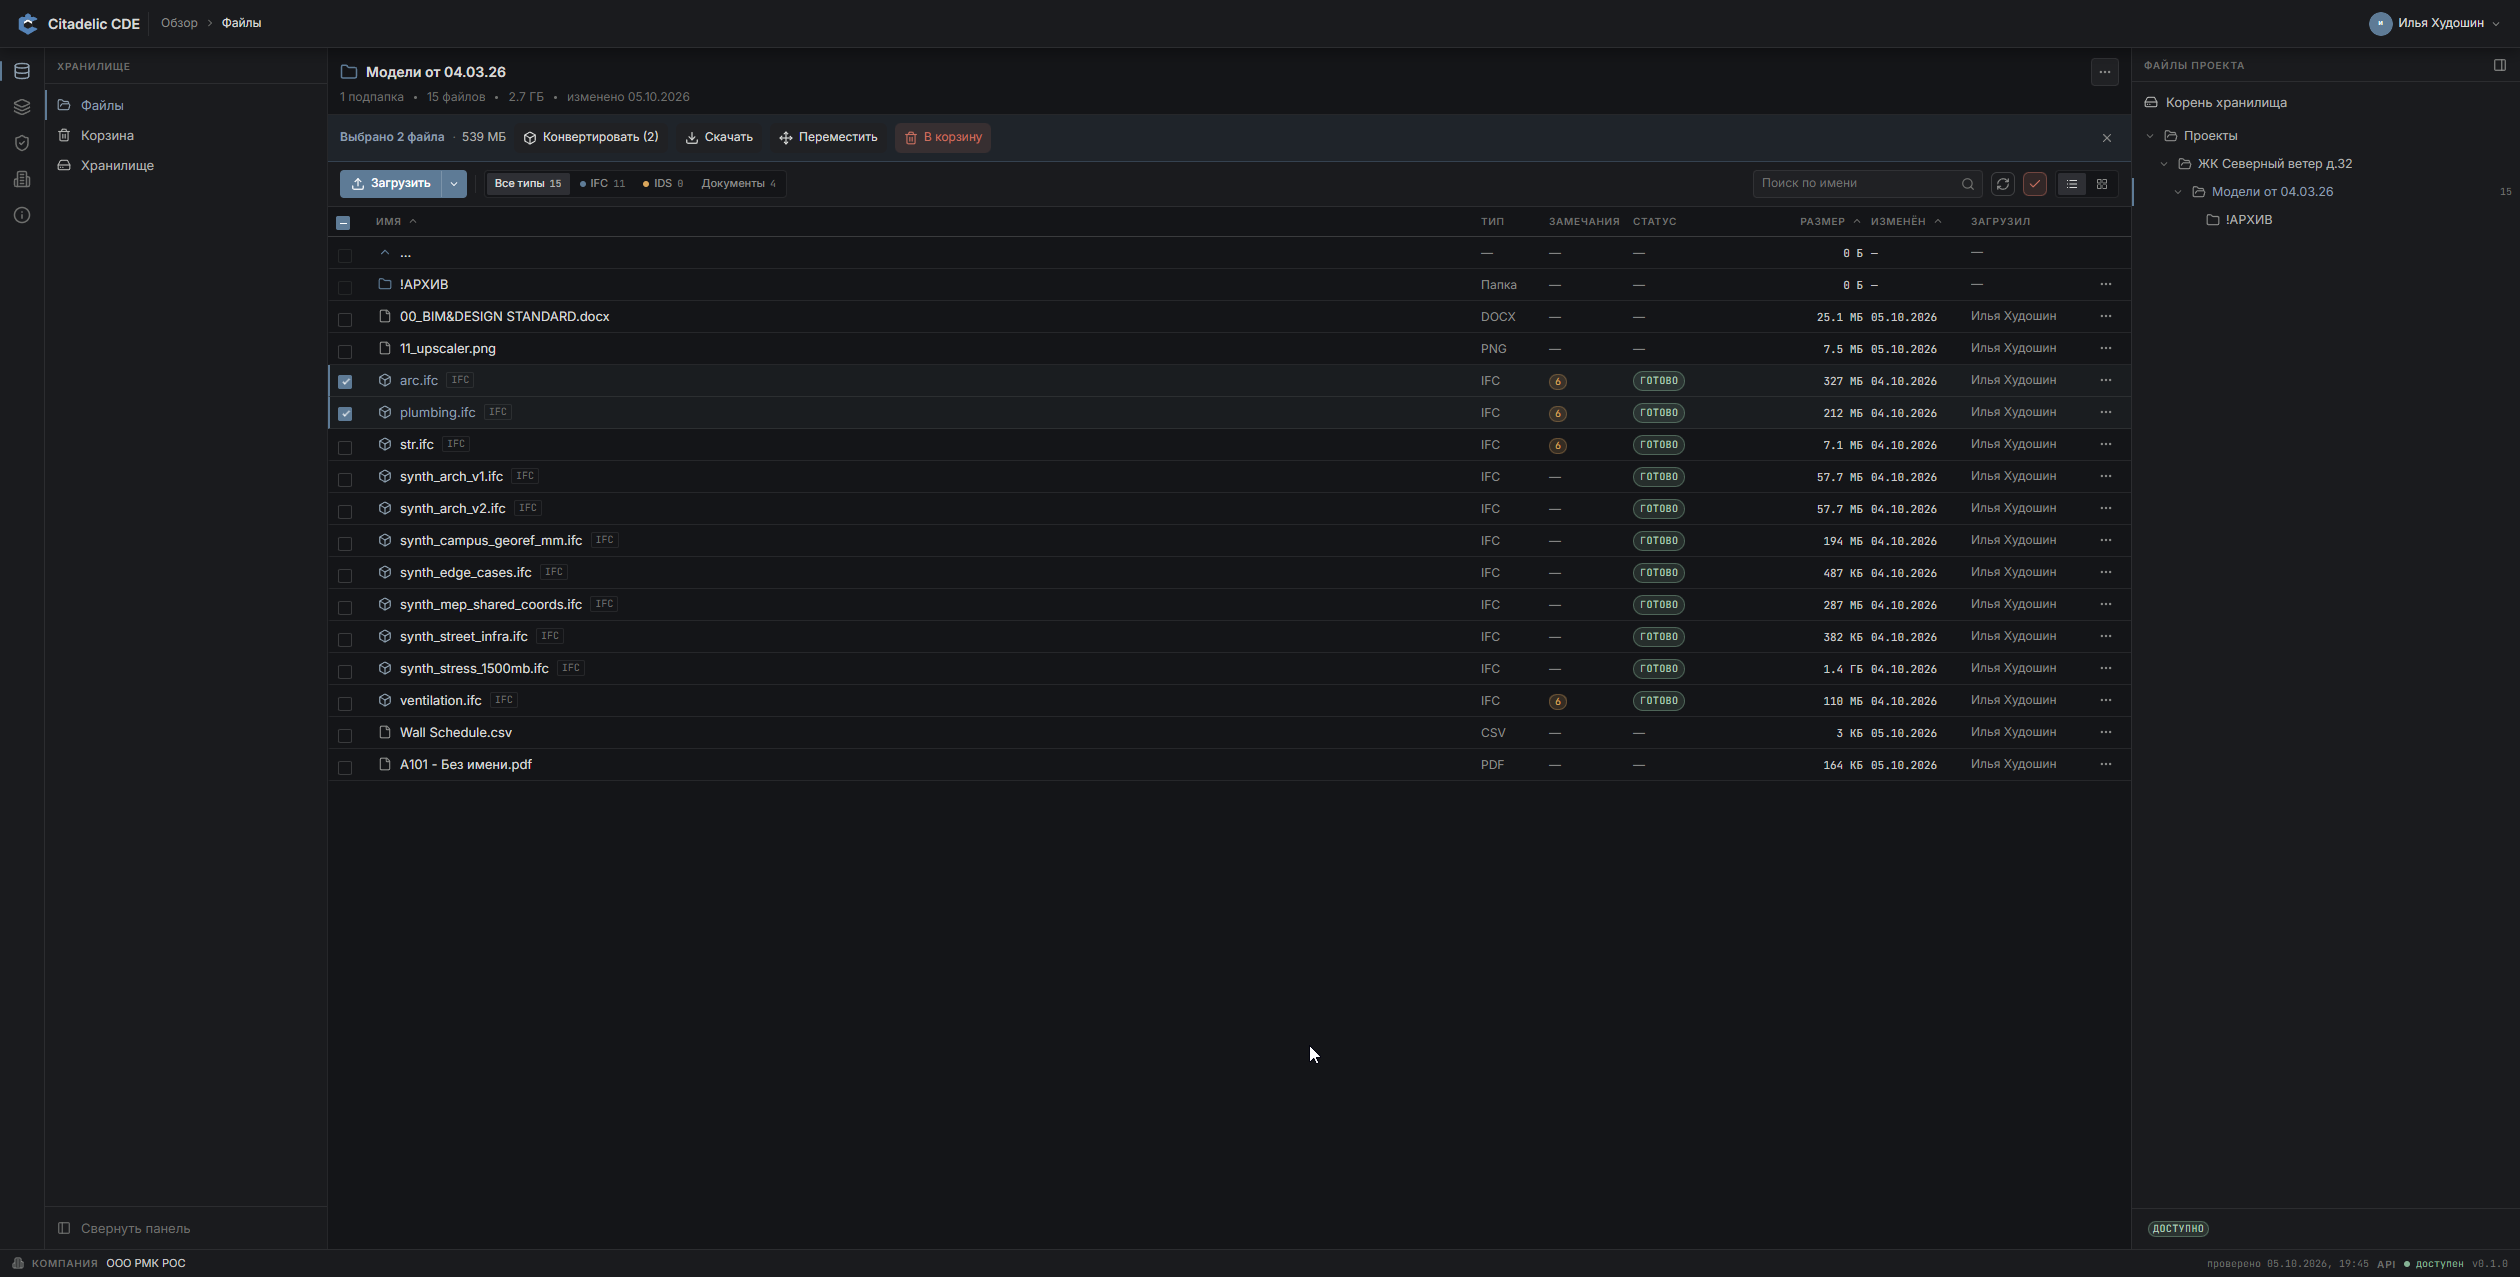This screenshot has height=1277, width=2520.
Task: Move selected files to В корзину
Action: click(943, 137)
